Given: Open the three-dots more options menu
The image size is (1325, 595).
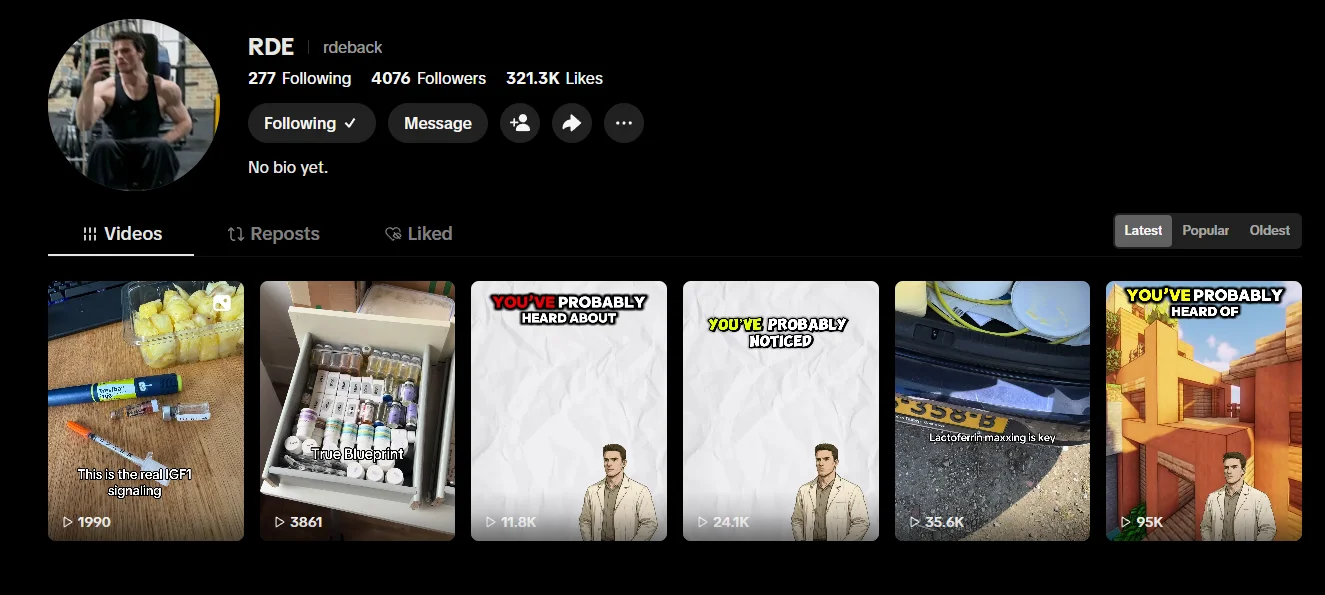Looking at the screenshot, I should click(x=624, y=123).
